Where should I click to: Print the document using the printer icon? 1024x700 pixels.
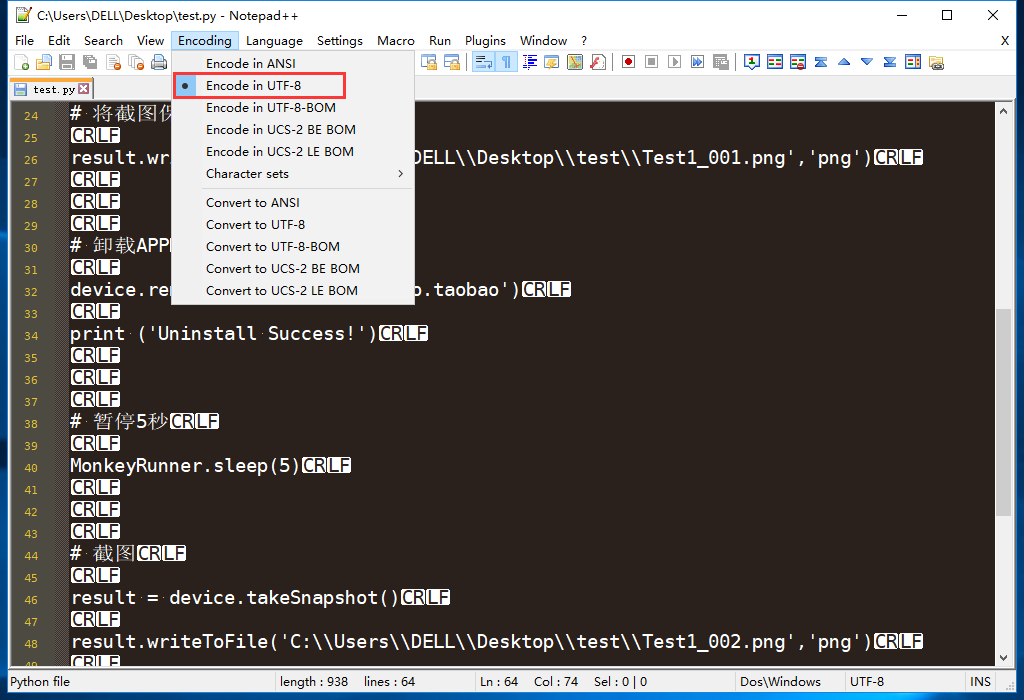pos(159,63)
